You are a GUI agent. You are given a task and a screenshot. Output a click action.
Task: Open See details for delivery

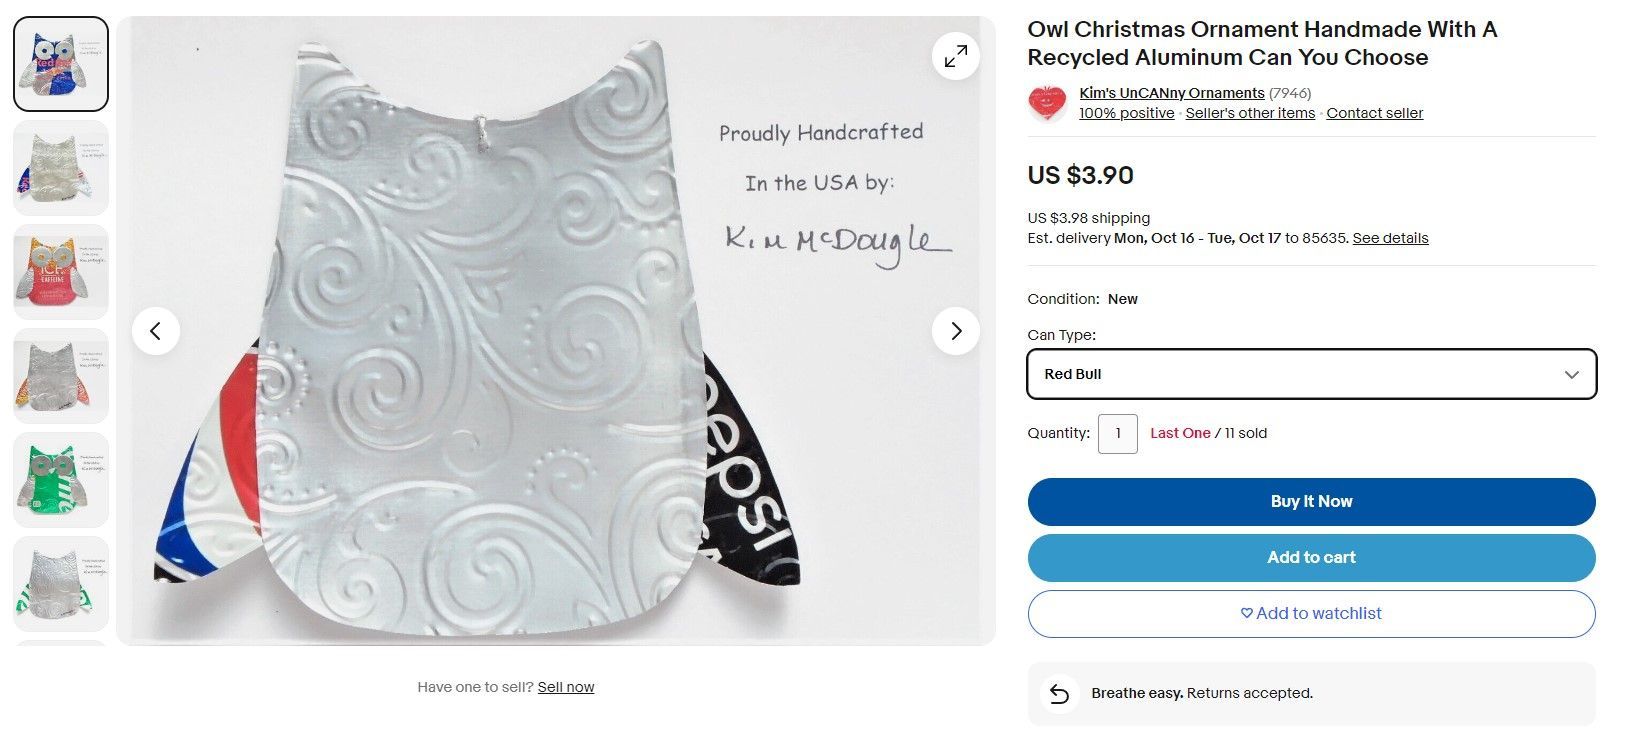click(x=1391, y=238)
